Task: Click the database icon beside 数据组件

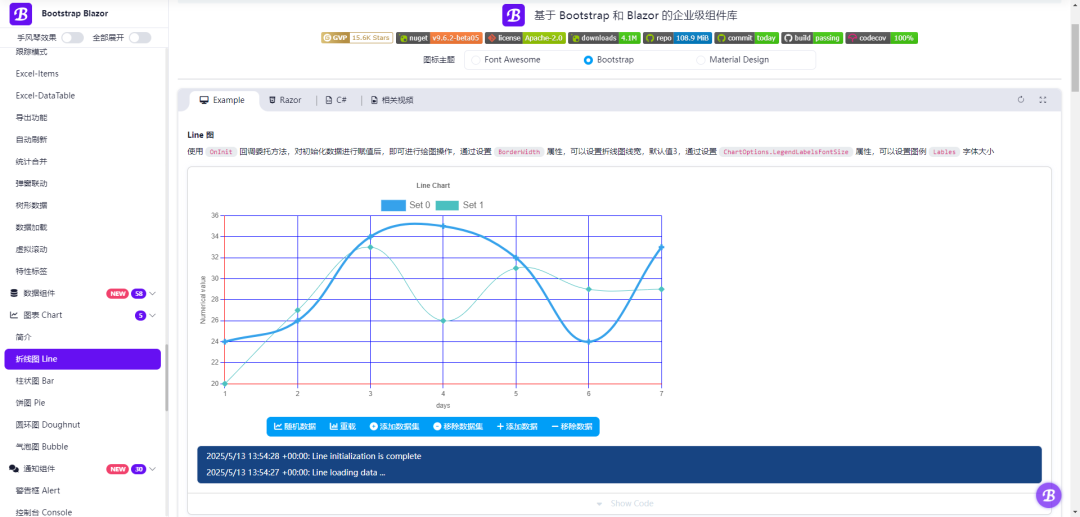Action: [14, 293]
